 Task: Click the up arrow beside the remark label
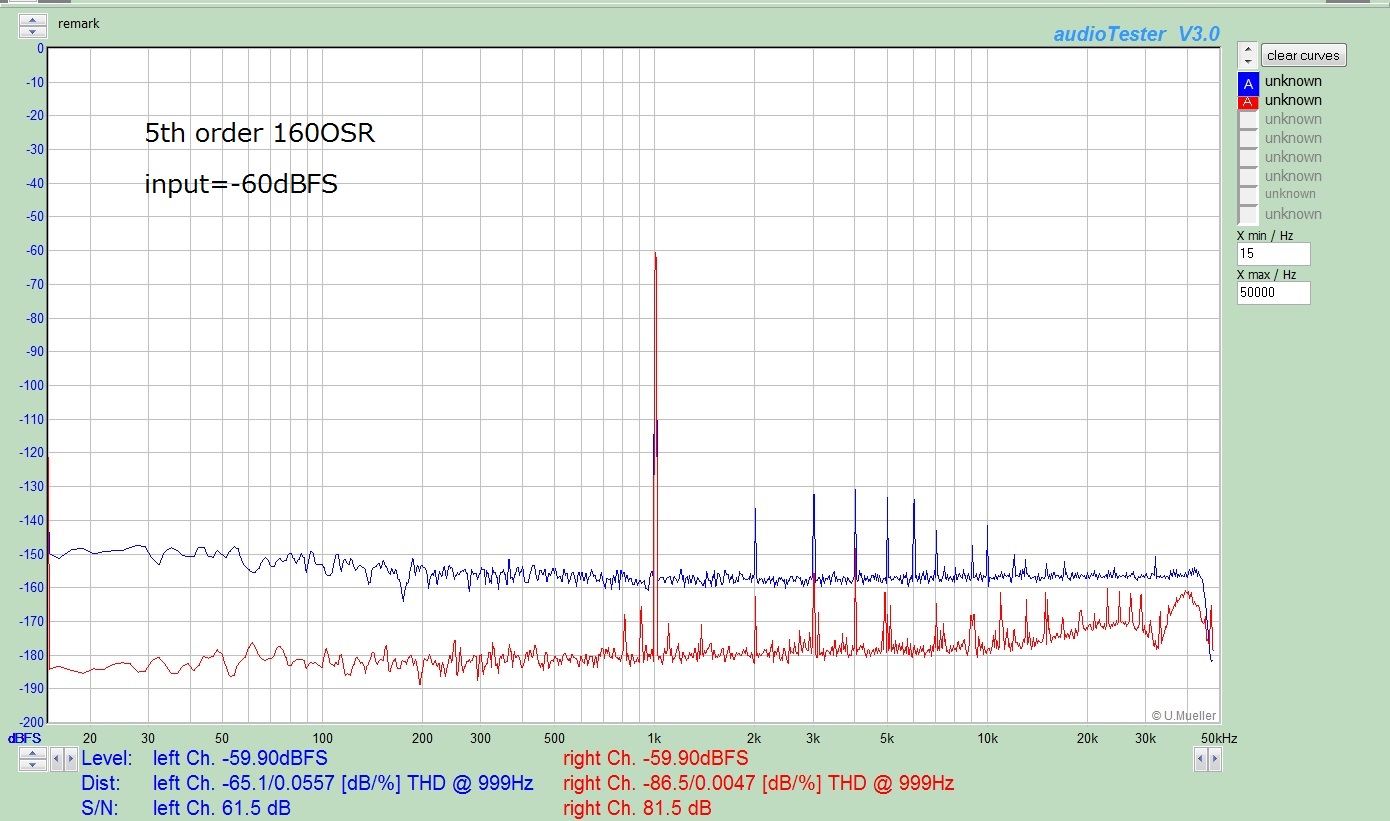(x=32, y=20)
